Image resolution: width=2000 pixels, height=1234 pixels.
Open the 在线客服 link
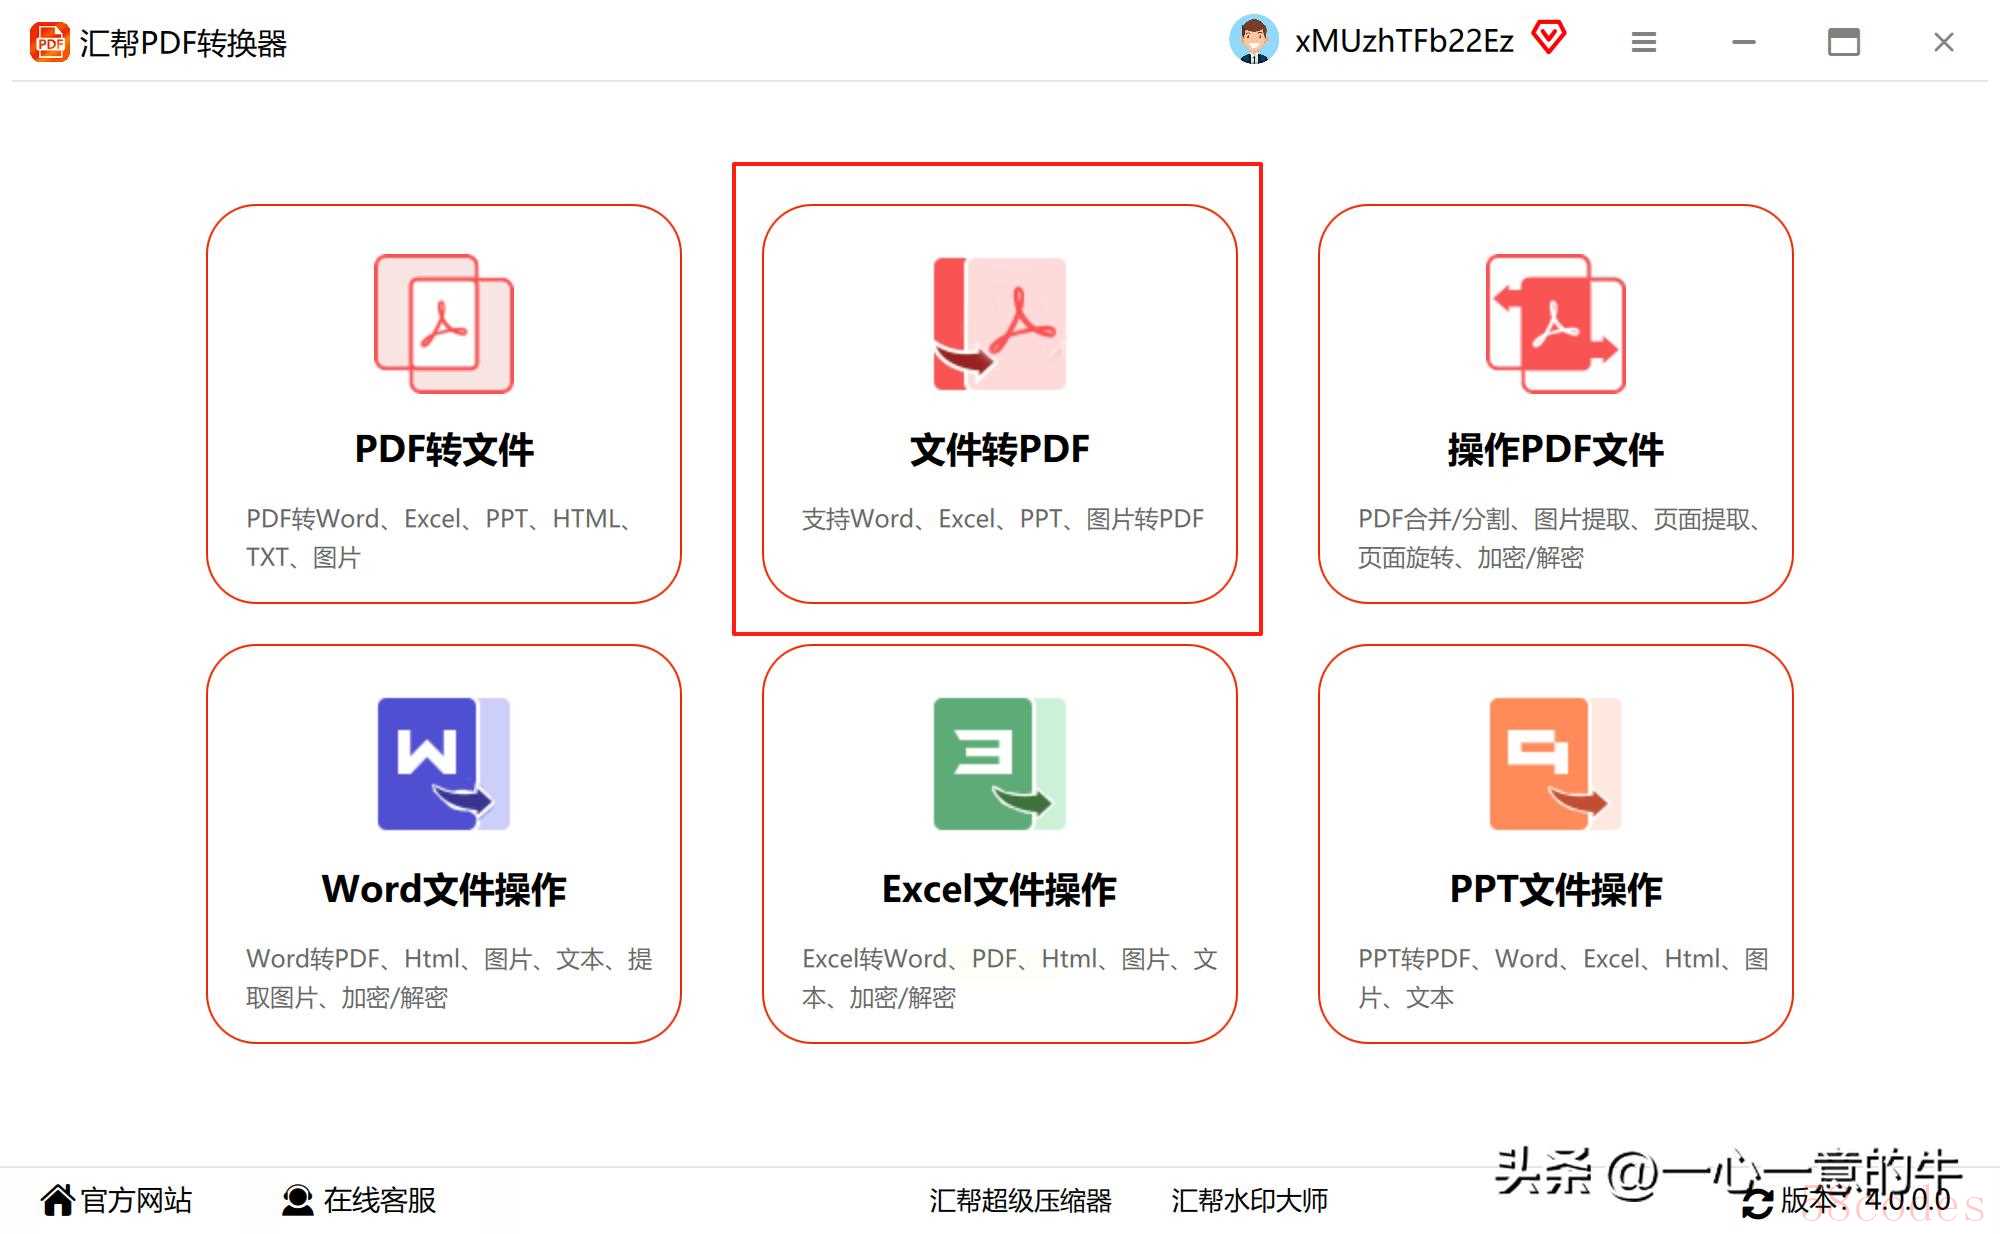380,1200
